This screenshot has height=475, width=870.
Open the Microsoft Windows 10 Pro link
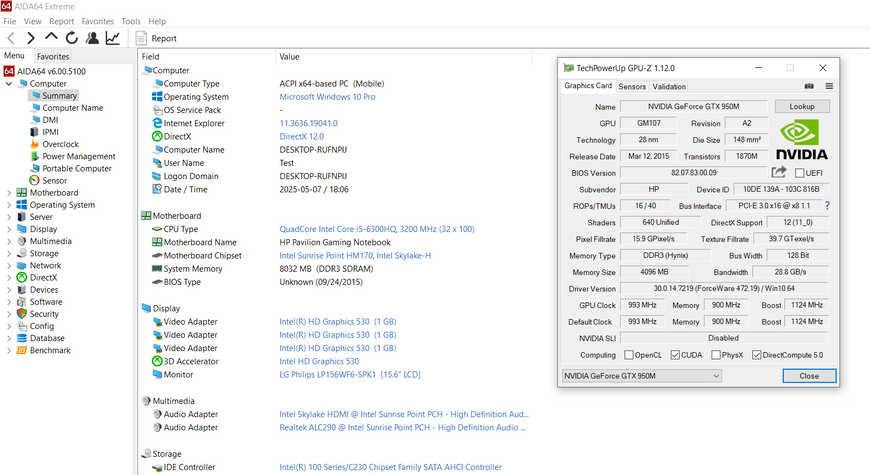click(x=327, y=97)
